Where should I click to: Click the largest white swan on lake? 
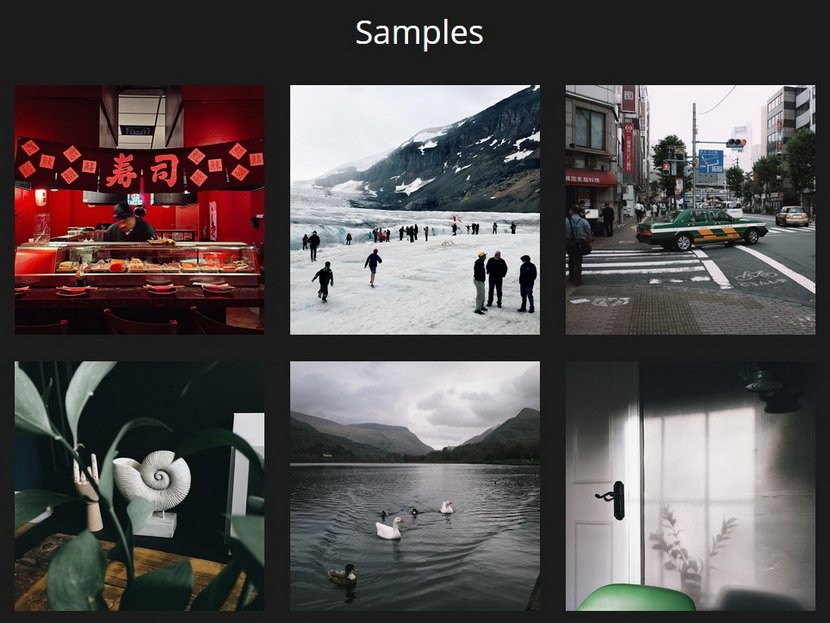pyautogui.click(x=388, y=529)
